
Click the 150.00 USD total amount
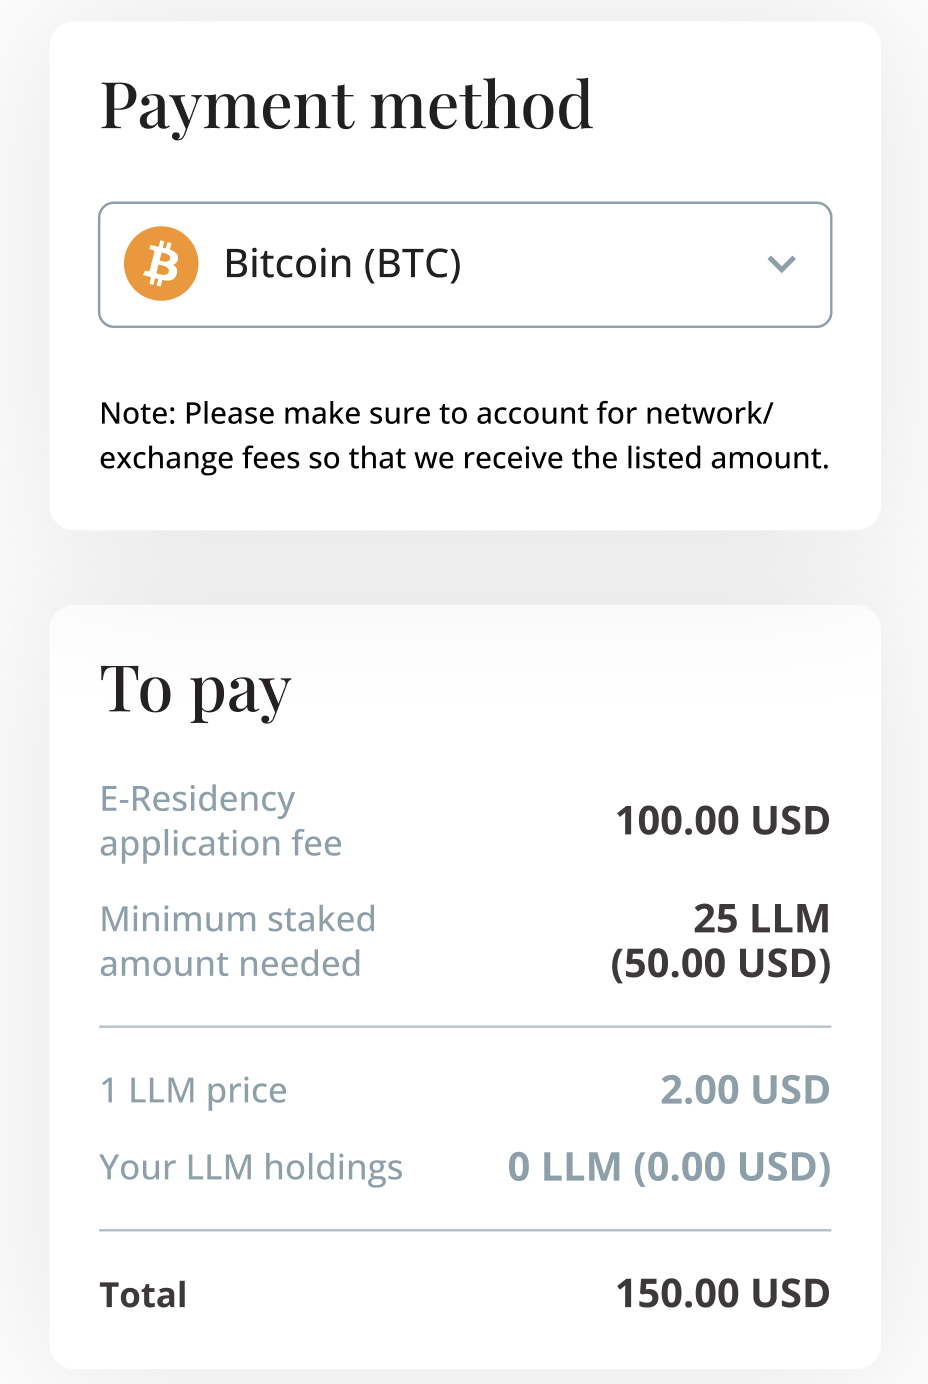click(722, 1294)
